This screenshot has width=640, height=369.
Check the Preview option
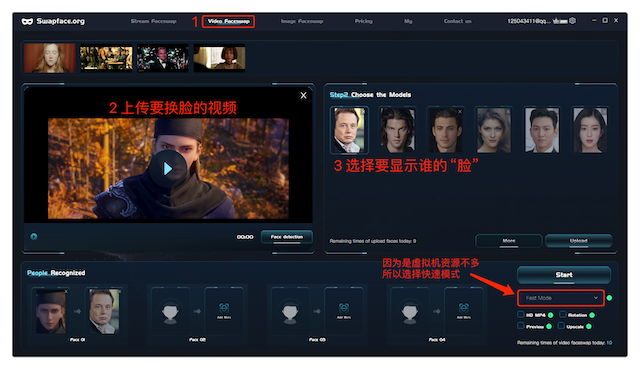coord(521,326)
